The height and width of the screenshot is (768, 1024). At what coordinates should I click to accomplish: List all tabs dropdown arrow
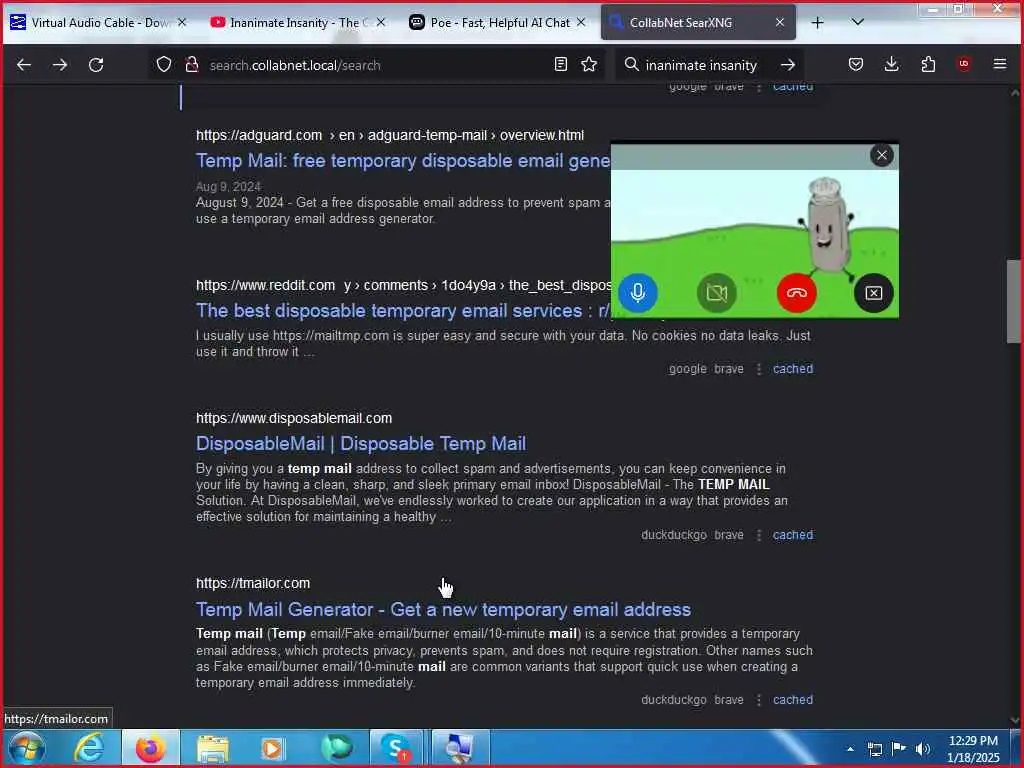(x=857, y=22)
